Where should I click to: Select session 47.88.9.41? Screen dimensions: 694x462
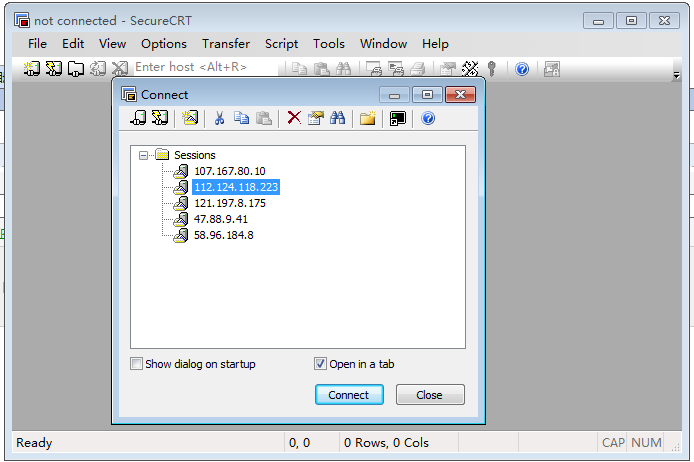(220, 219)
